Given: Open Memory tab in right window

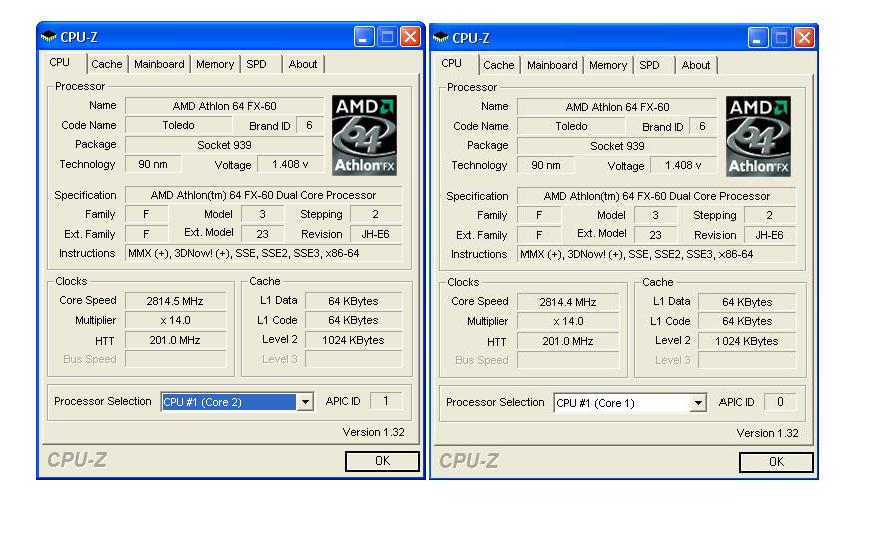Looking at the screenshot, I should point(608,65).
